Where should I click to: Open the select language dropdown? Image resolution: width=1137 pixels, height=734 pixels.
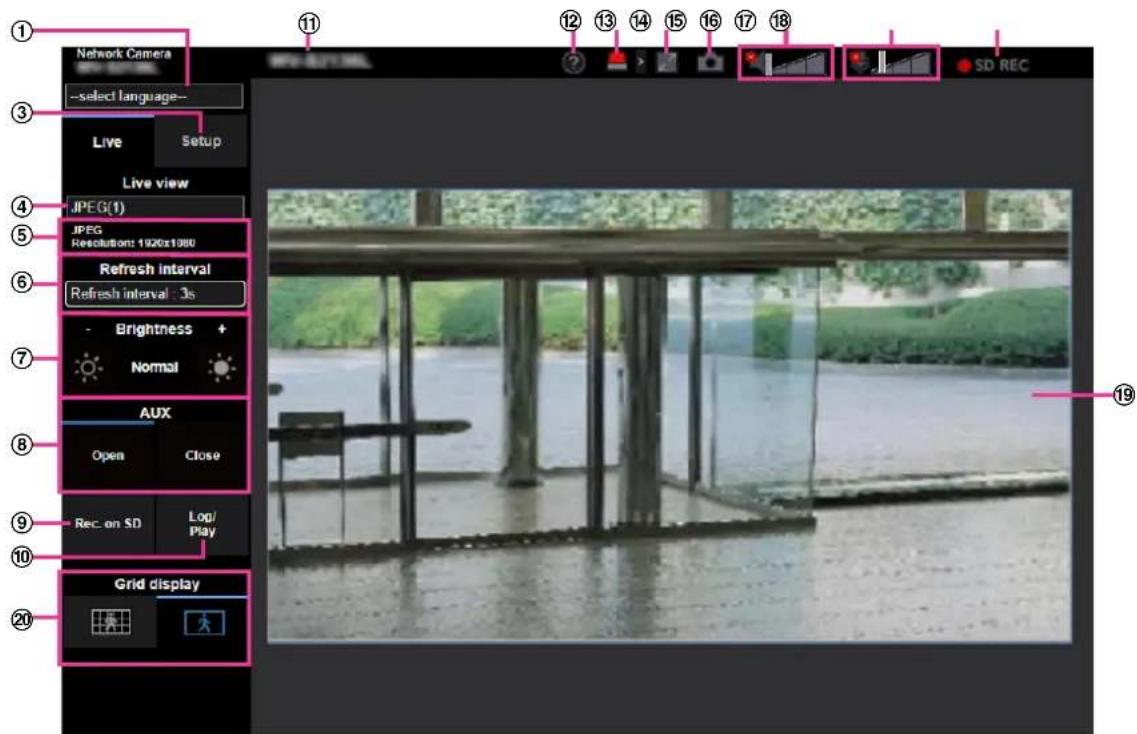154,96
